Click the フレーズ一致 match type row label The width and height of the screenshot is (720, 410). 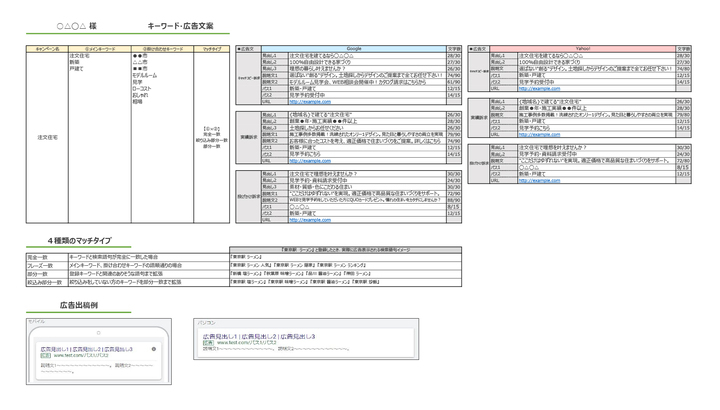pos(40,265)
